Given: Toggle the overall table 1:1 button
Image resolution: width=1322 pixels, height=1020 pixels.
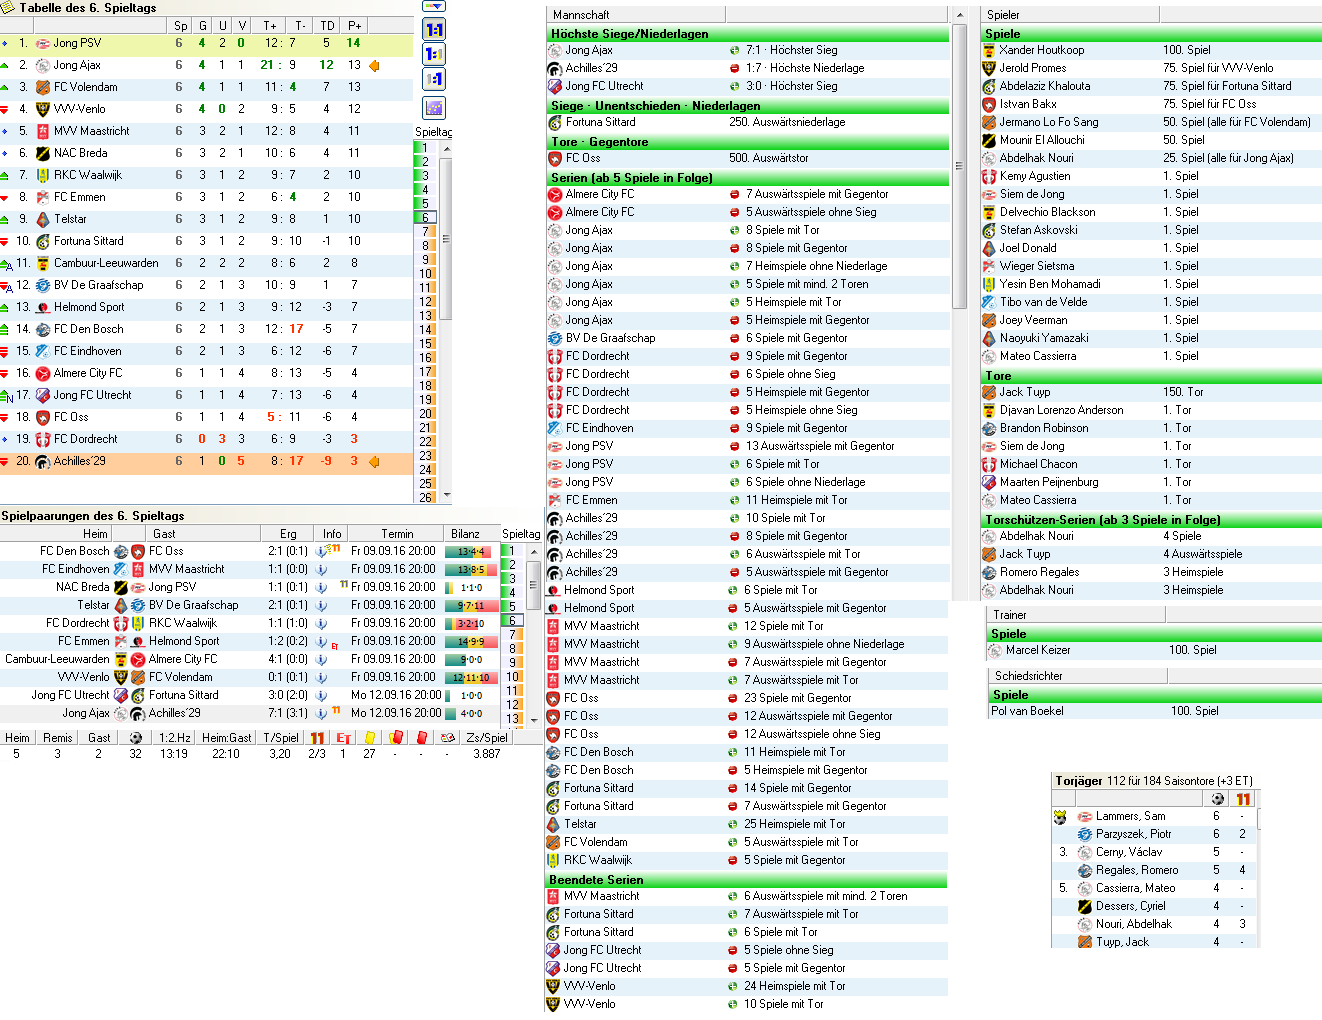Looking at the screenshot, I should [x=434, y=30].
